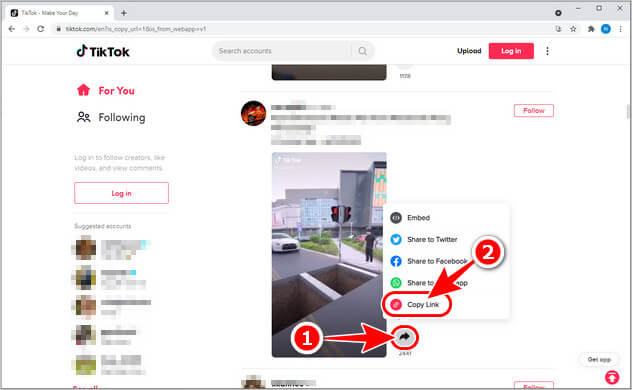The height and width of the screenshot is (390, 632).
Task: Click the browser address bar URL
Action: click(135, 29)
